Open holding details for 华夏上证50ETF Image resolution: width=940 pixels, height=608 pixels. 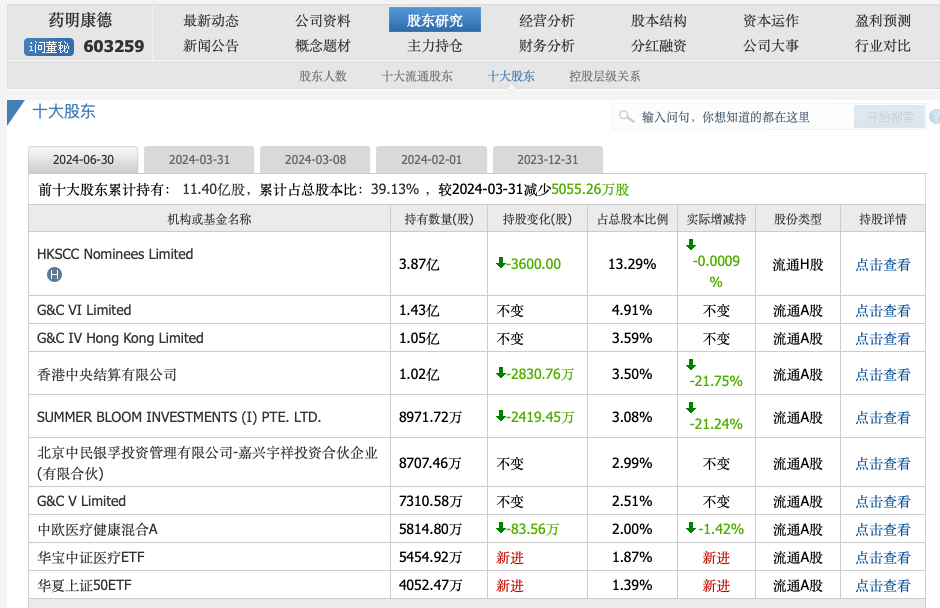pyautogui.click(x=883, y=585)
